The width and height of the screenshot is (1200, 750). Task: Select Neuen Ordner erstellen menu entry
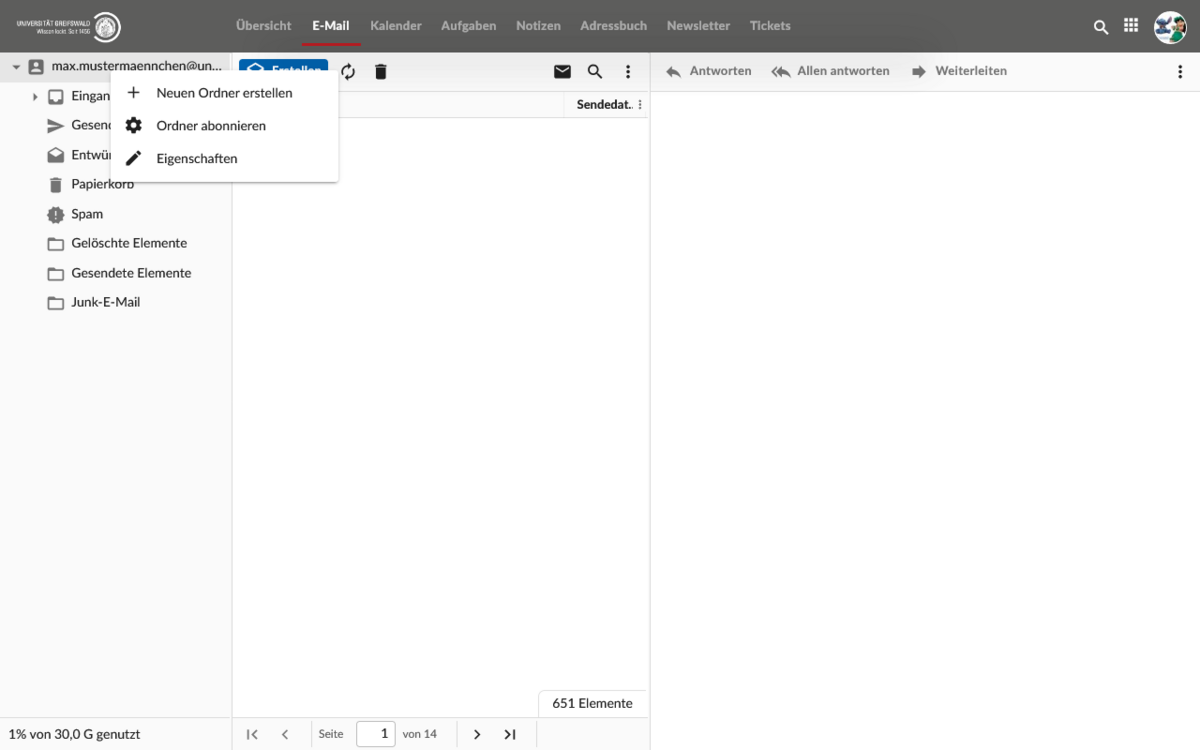point(224,93)
